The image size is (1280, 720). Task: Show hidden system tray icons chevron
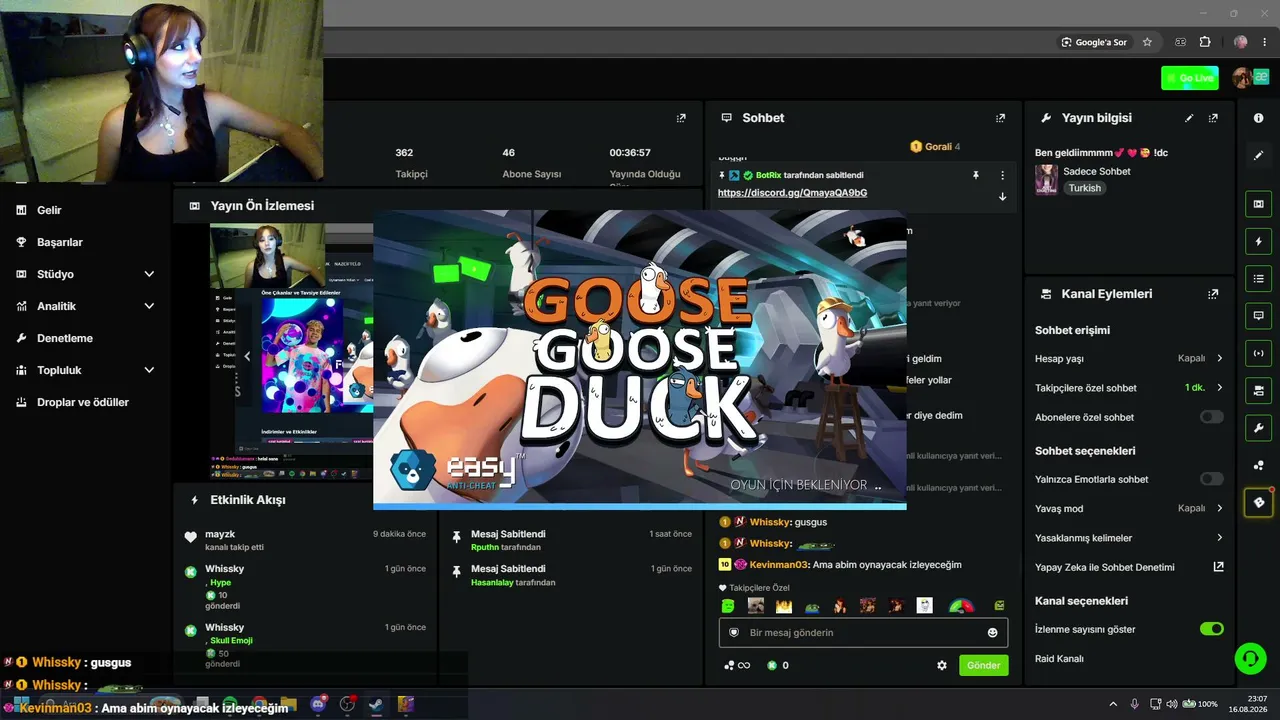click(1113, 704)
